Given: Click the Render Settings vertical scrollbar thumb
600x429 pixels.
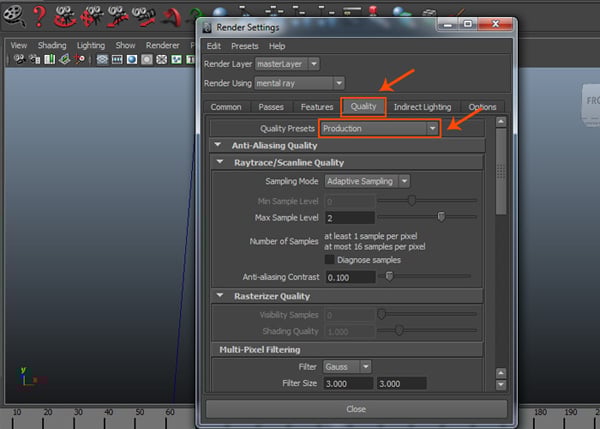Looking at the screenshot, I should (x=501, y=171).
